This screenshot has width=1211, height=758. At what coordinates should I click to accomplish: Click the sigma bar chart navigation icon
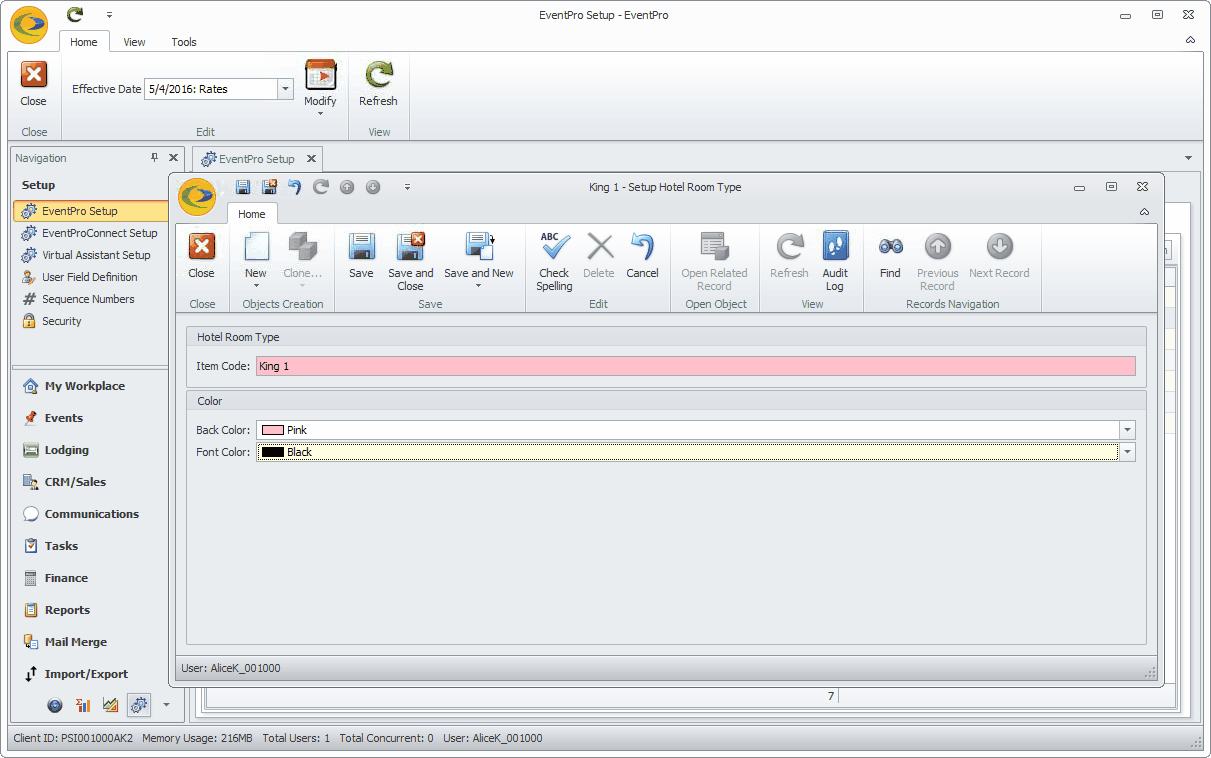point(83,705)
